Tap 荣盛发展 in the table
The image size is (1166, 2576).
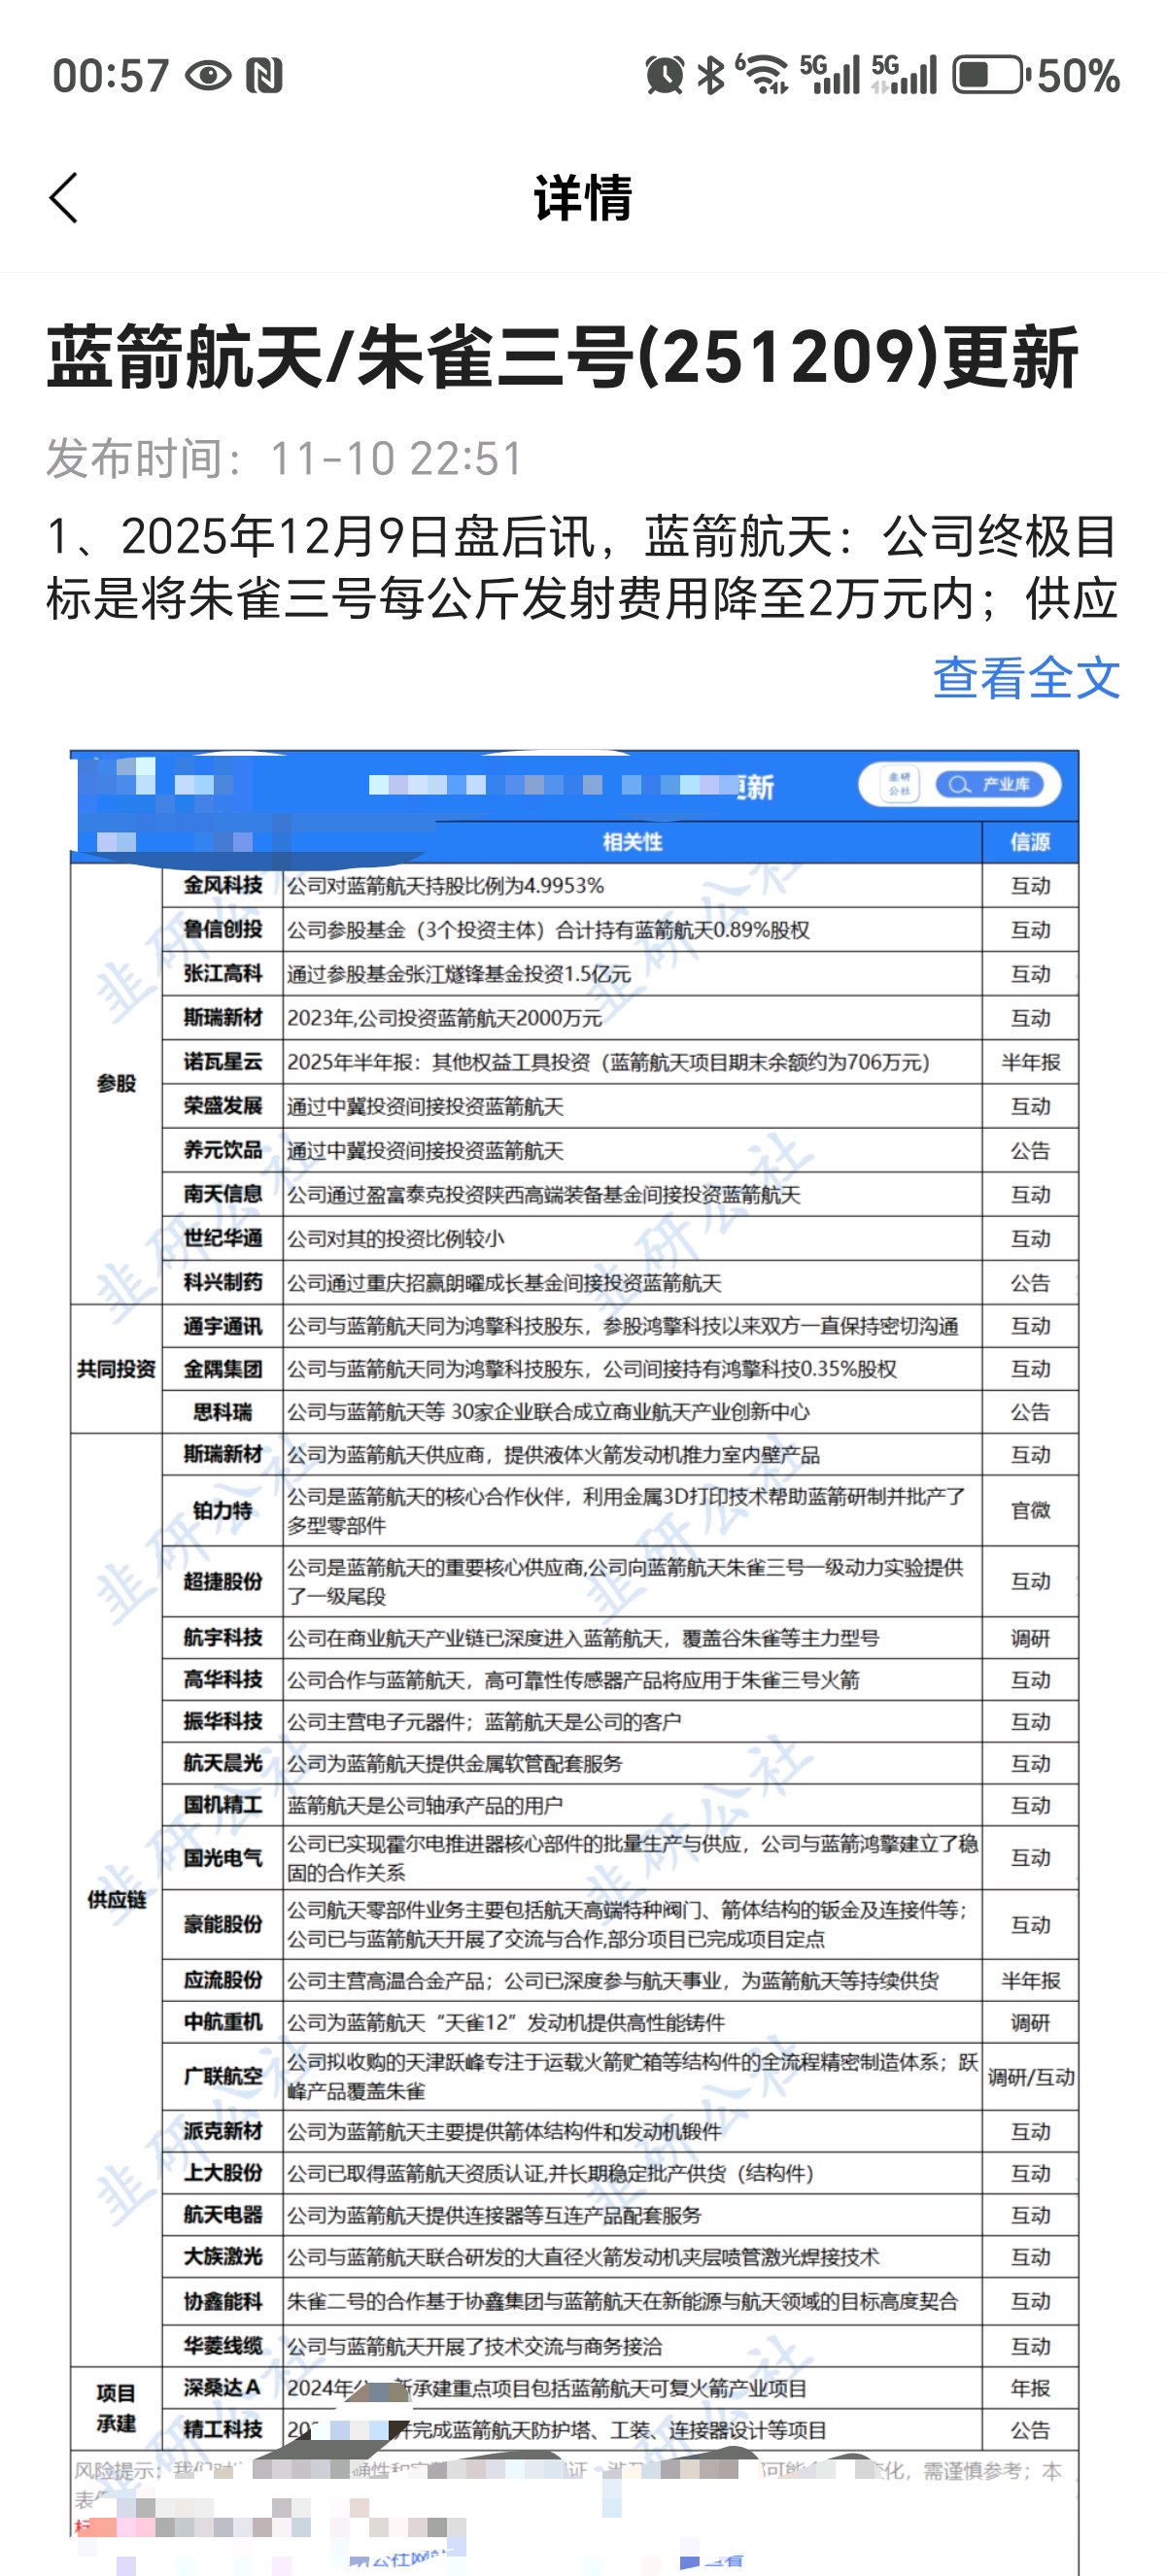(223, 1105)
